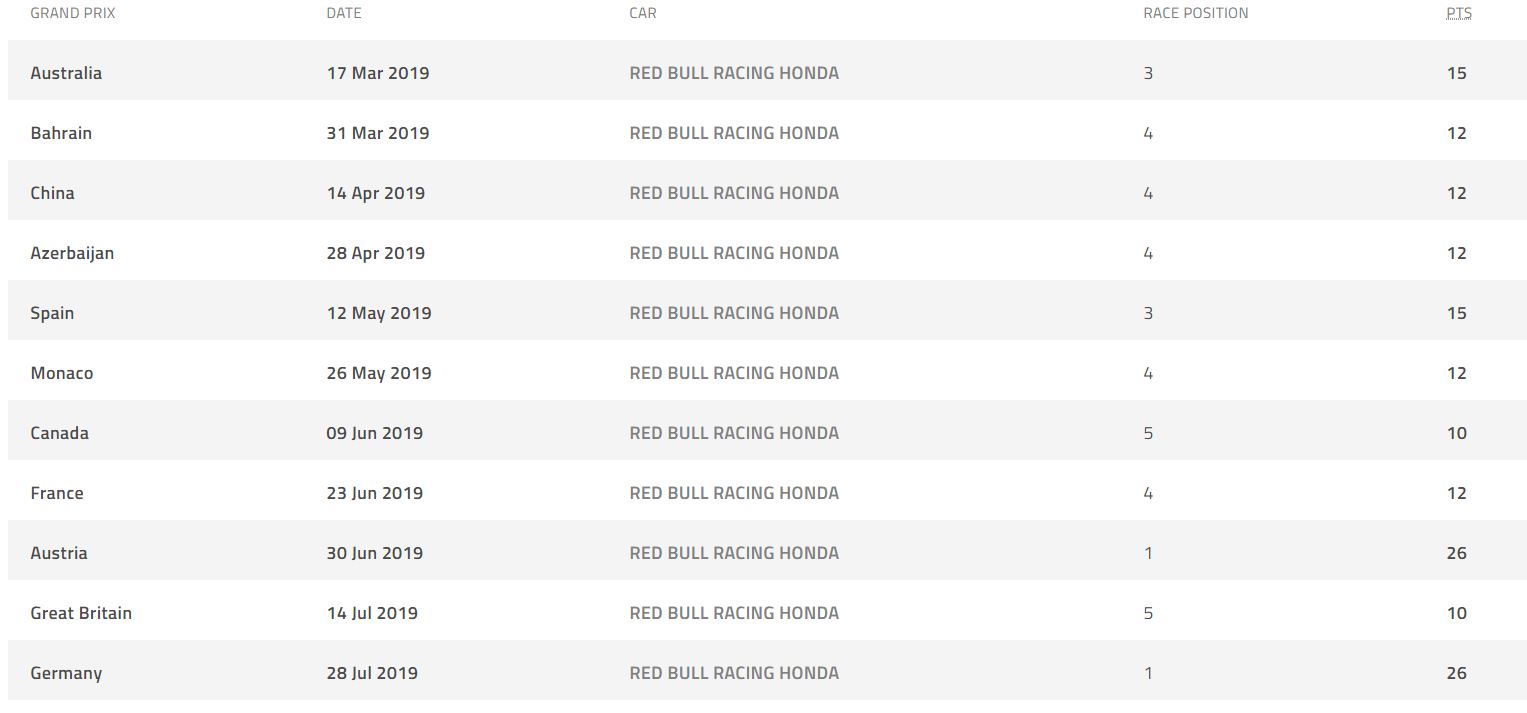Click the car name in the Australia row

pos(734,73)
